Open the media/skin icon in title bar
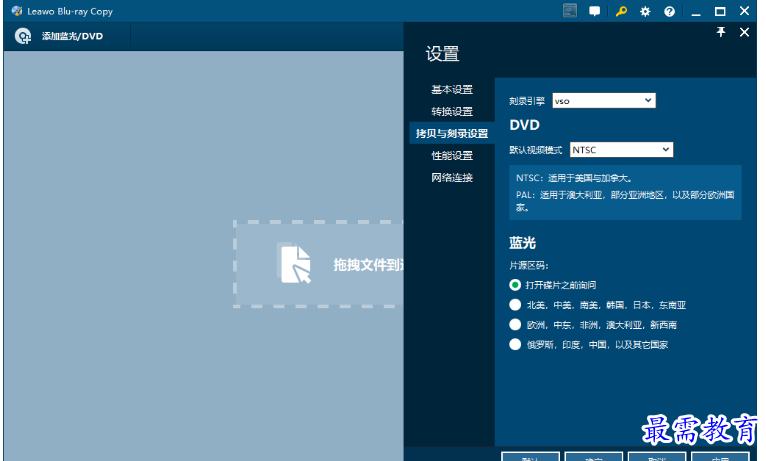 tap(570, 11)
